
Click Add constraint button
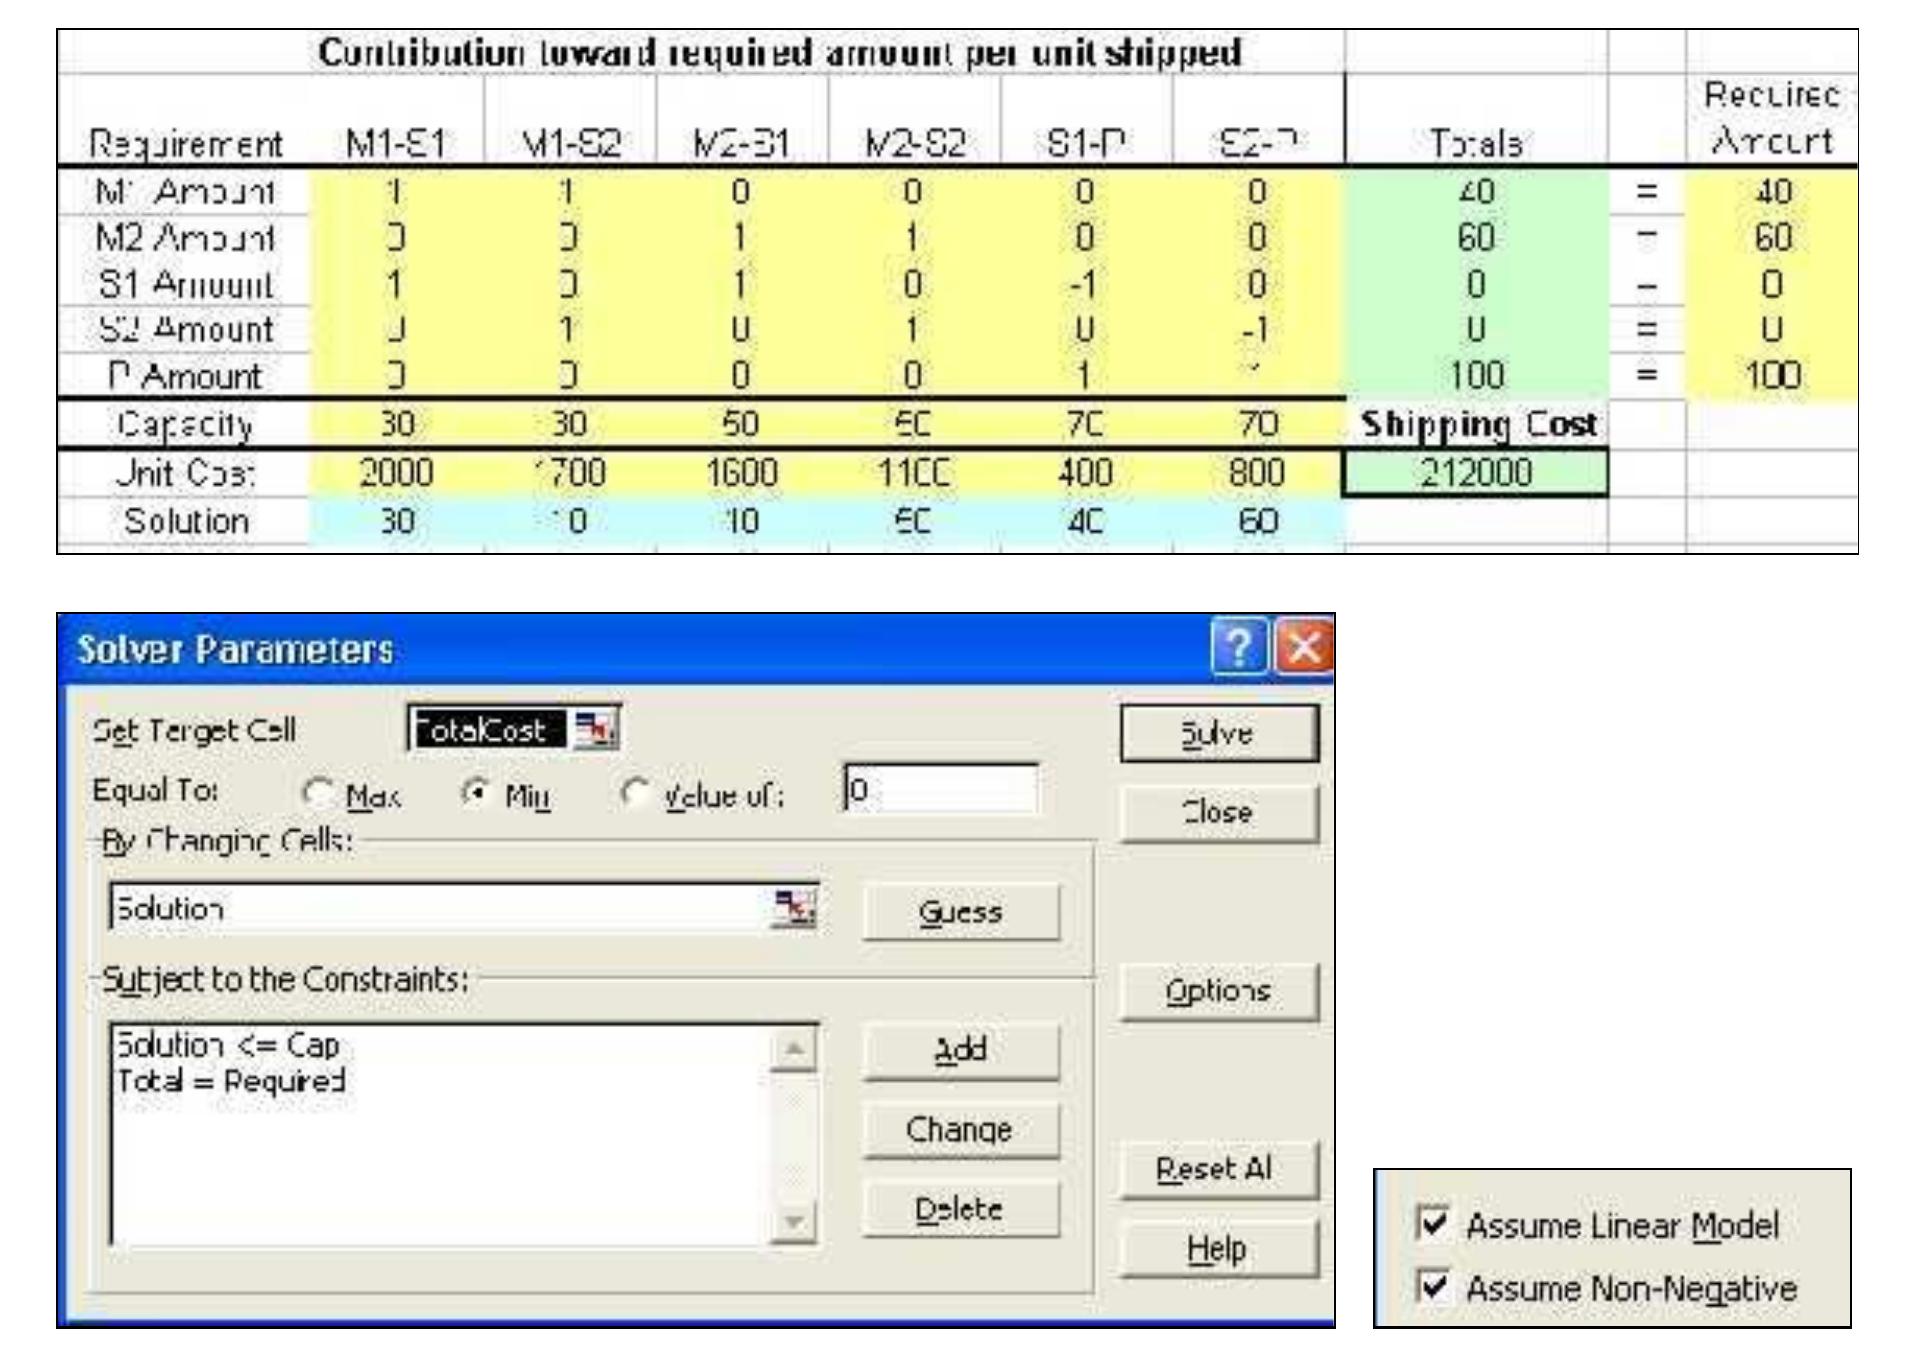(960, 1050)
